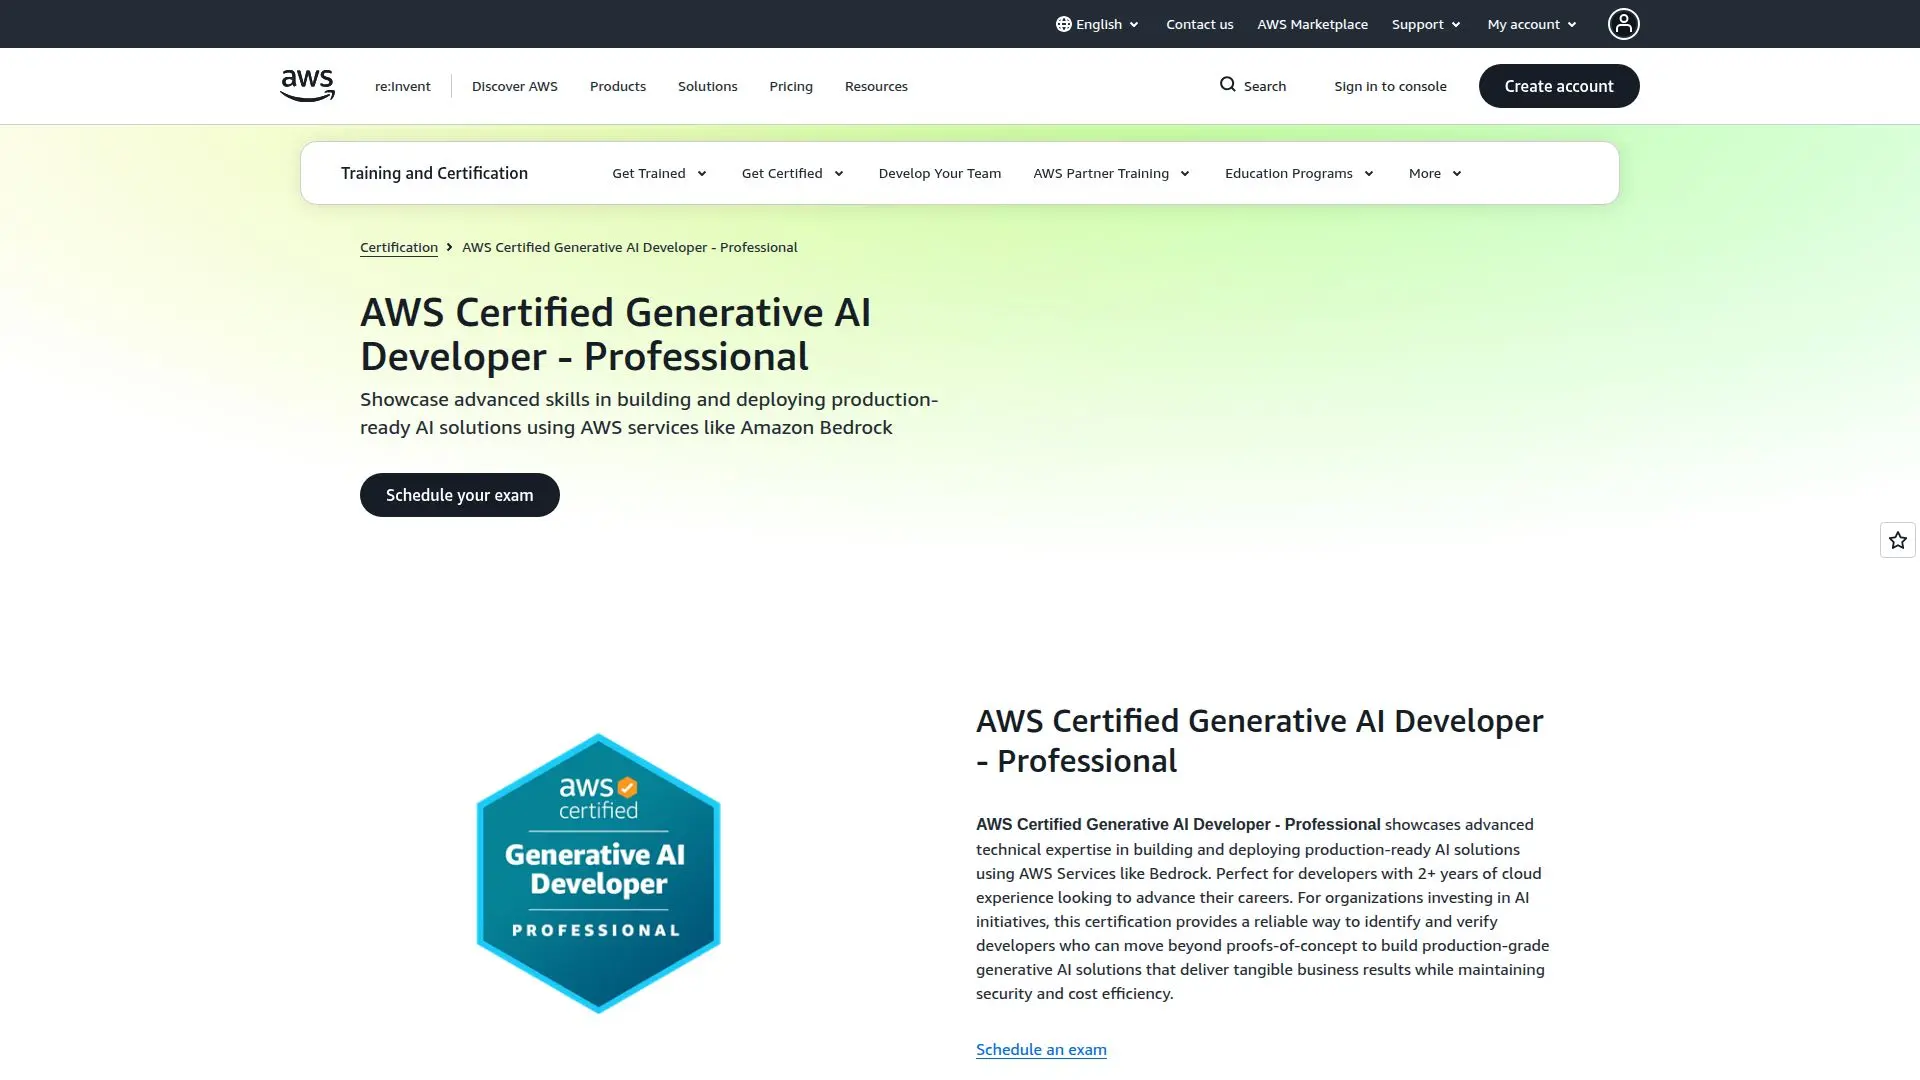
Task: Open the AWS Partner Training dropdown
Action: click(x=1111, y=173)
